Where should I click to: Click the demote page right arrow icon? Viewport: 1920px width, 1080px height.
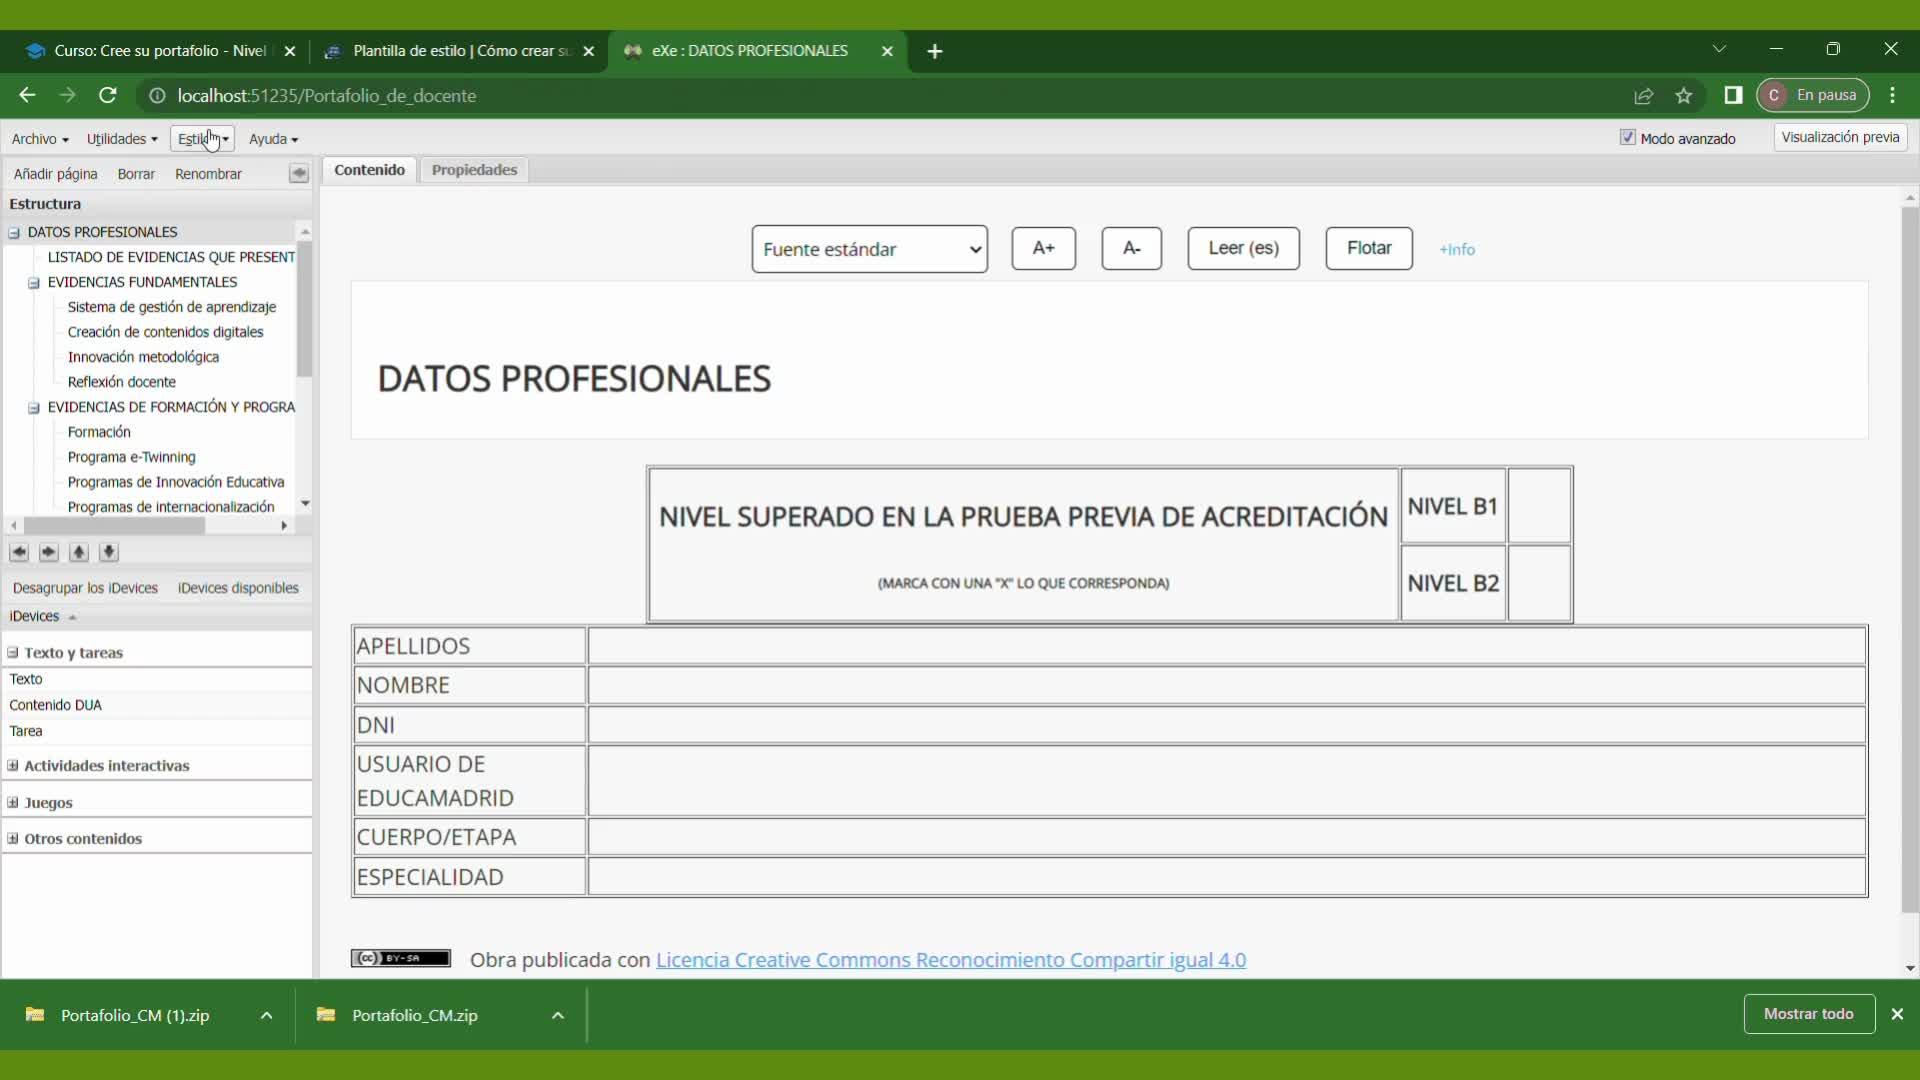coord(48,552)
